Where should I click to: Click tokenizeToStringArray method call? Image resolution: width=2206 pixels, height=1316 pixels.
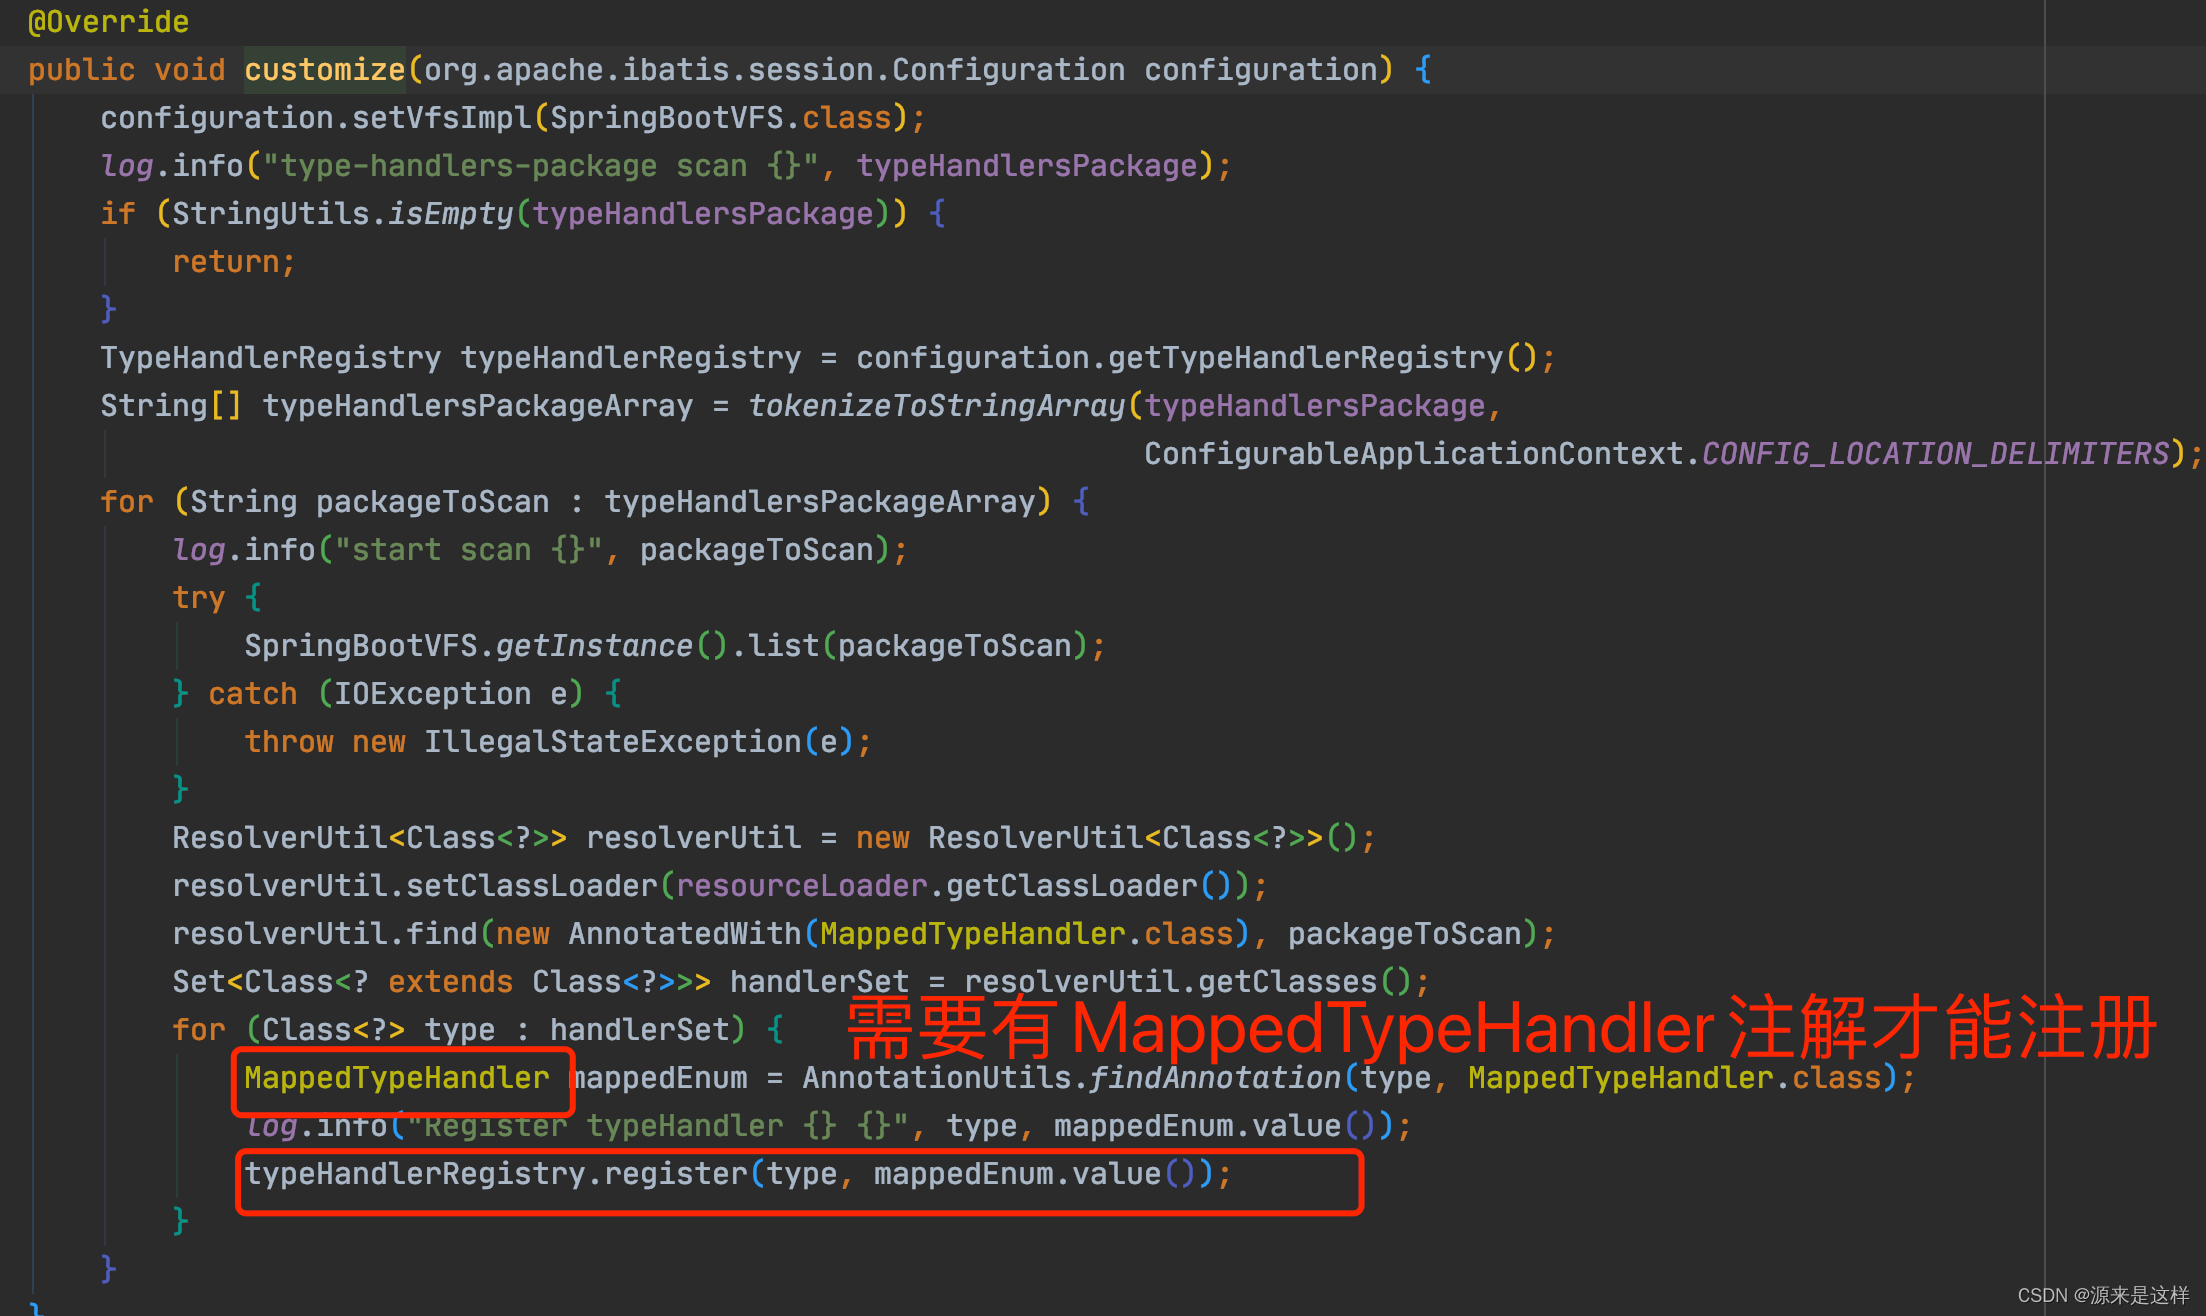tap(937, 406)
